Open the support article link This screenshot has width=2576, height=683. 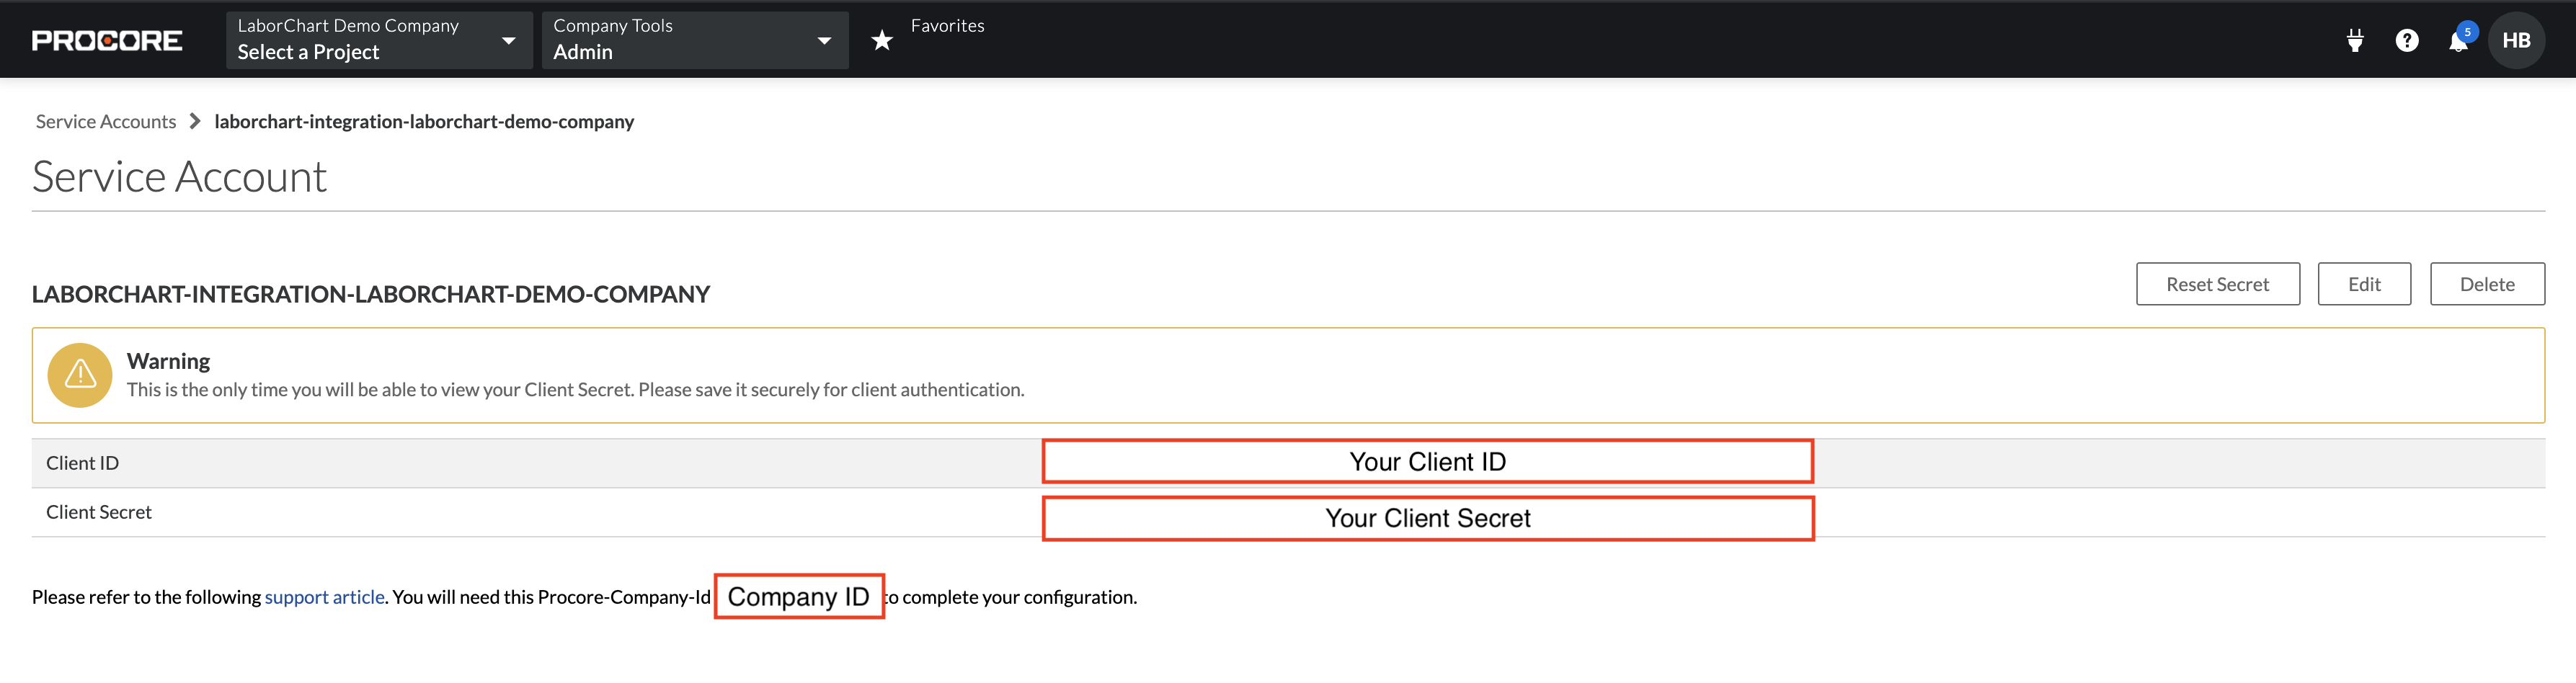325,597
